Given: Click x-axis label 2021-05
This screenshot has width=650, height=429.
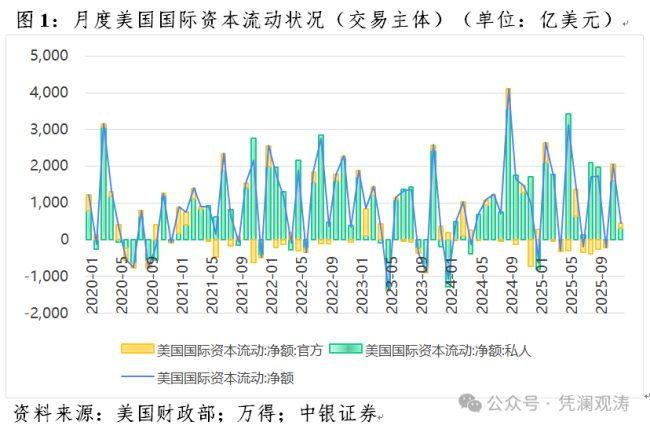Looking at the screenshot, I should [212, 285].
